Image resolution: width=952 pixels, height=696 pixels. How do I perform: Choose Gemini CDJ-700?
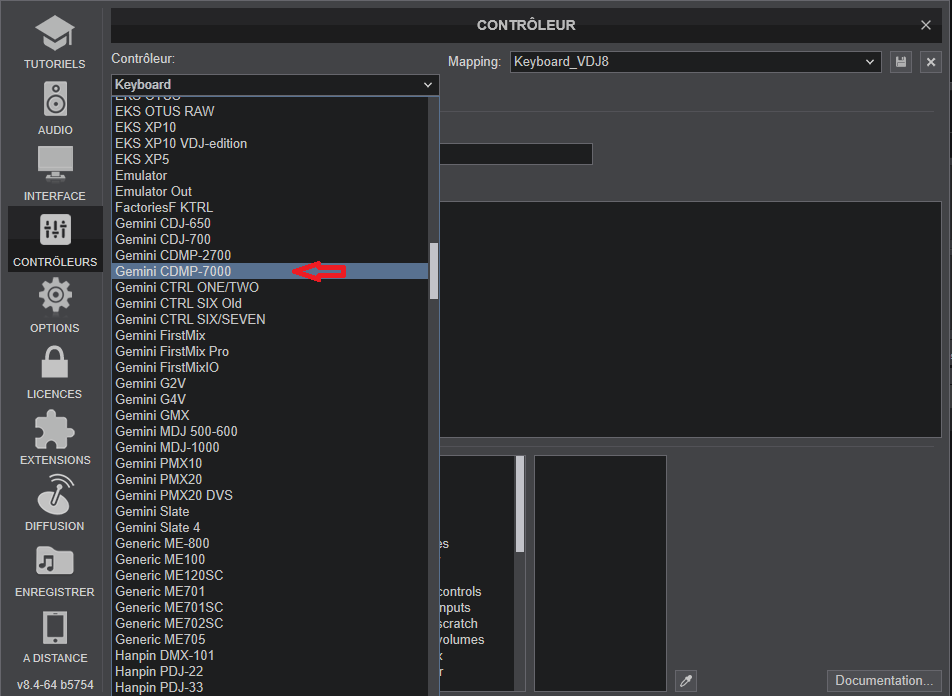(x=270, y=239)
